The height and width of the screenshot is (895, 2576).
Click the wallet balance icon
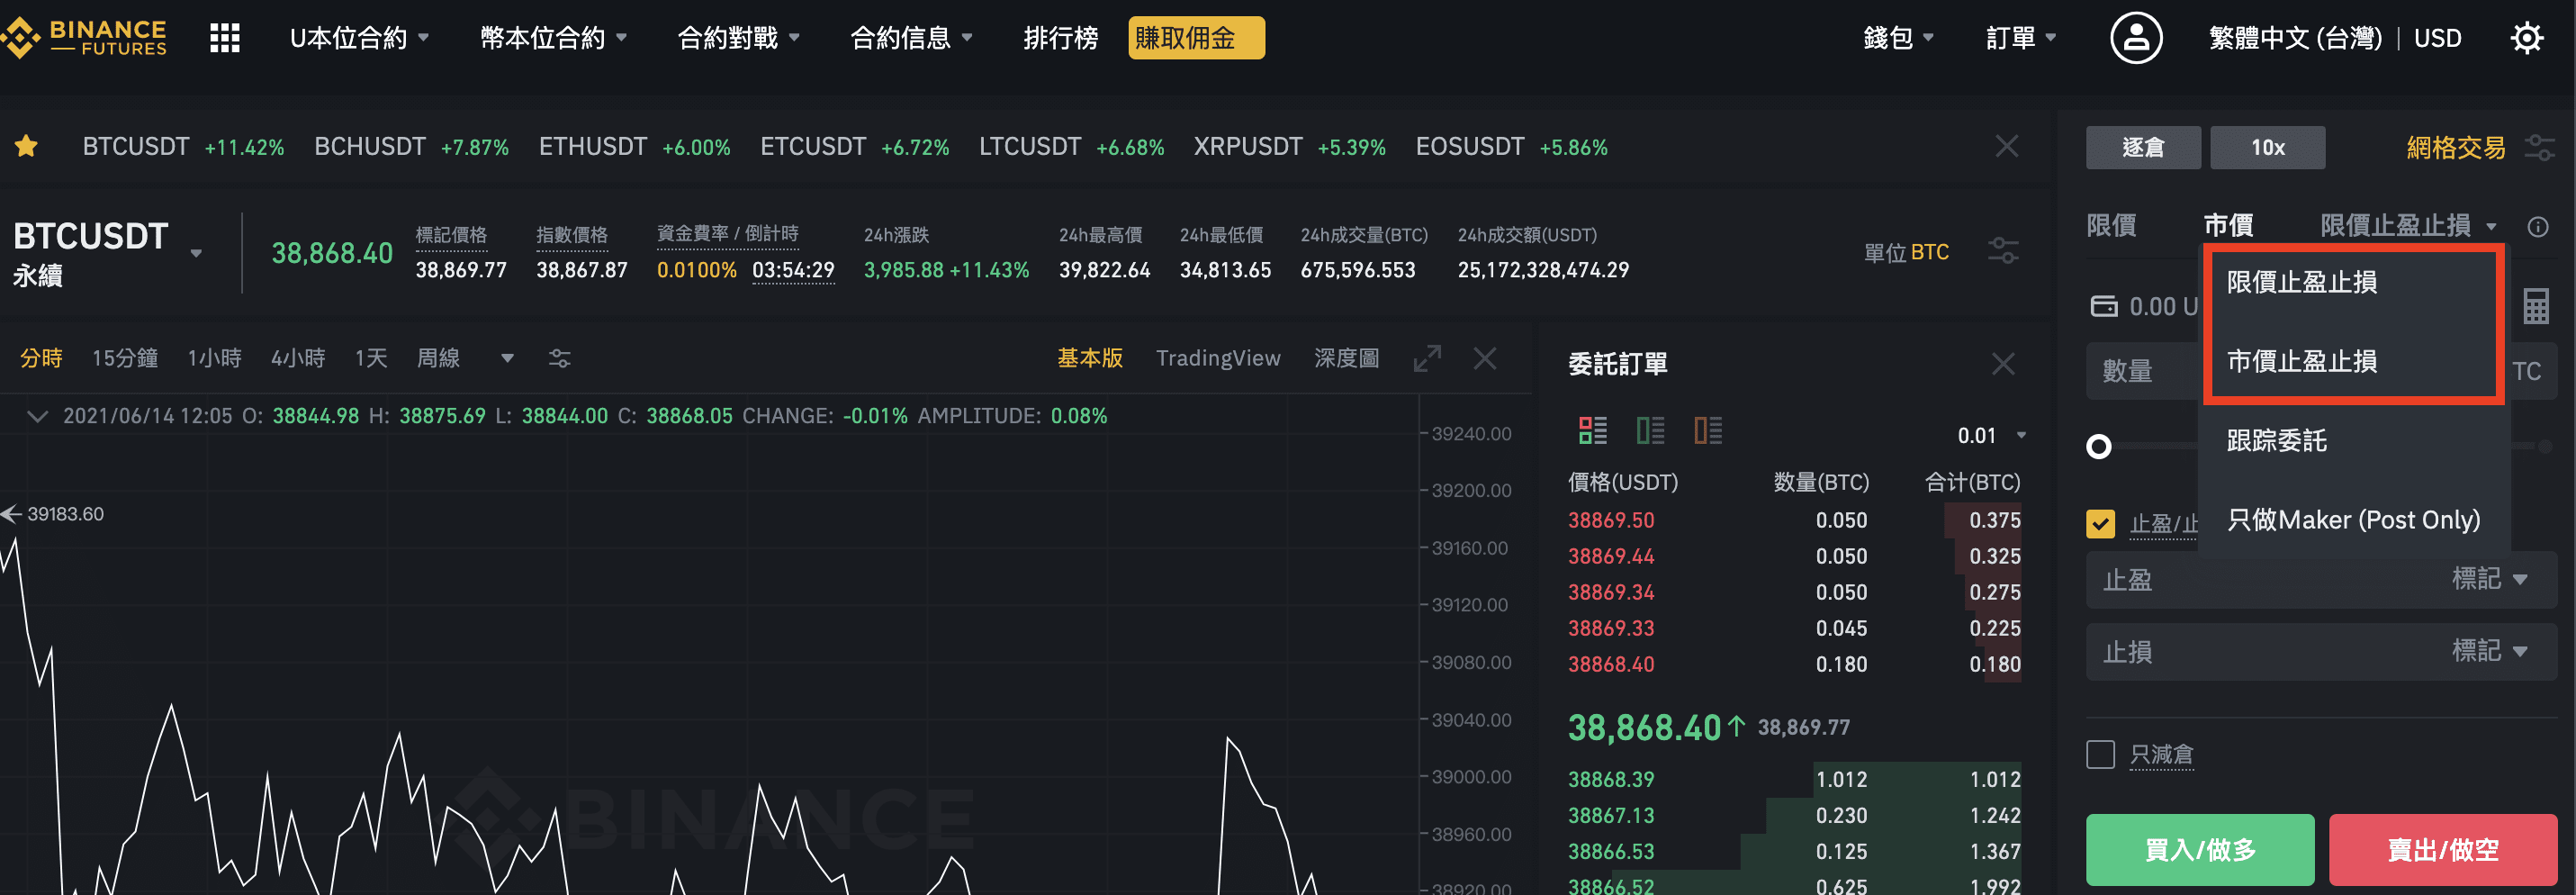pos(2103,306)
